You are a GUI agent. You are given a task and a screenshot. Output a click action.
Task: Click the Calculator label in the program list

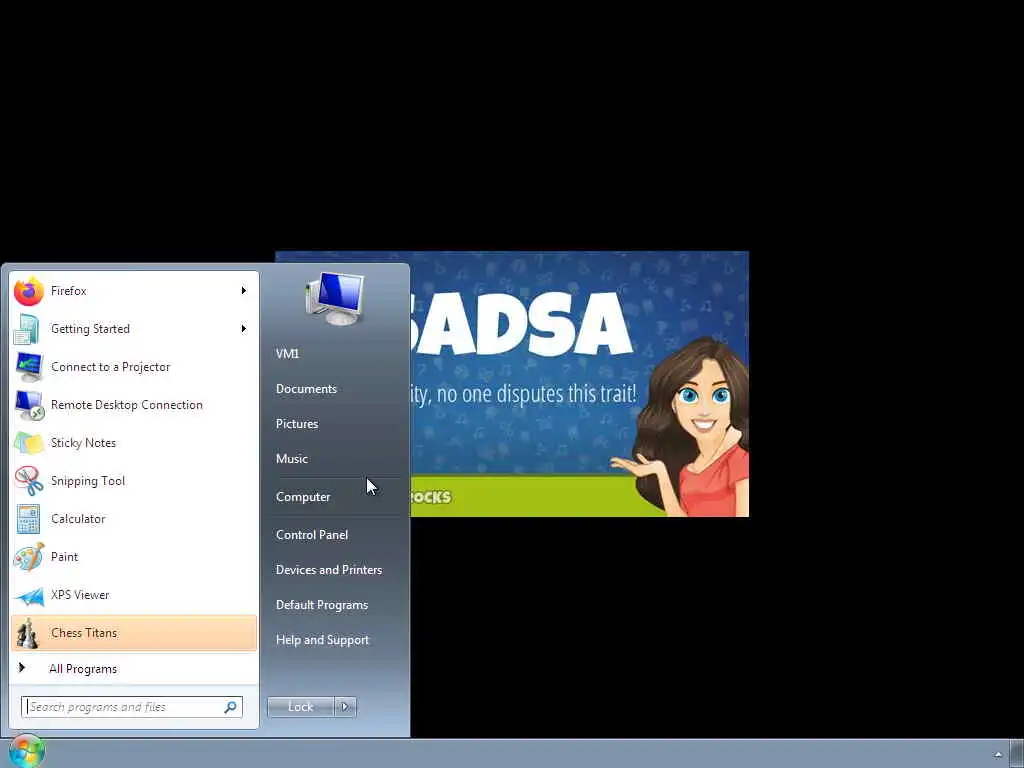click(x=78, y=519)
